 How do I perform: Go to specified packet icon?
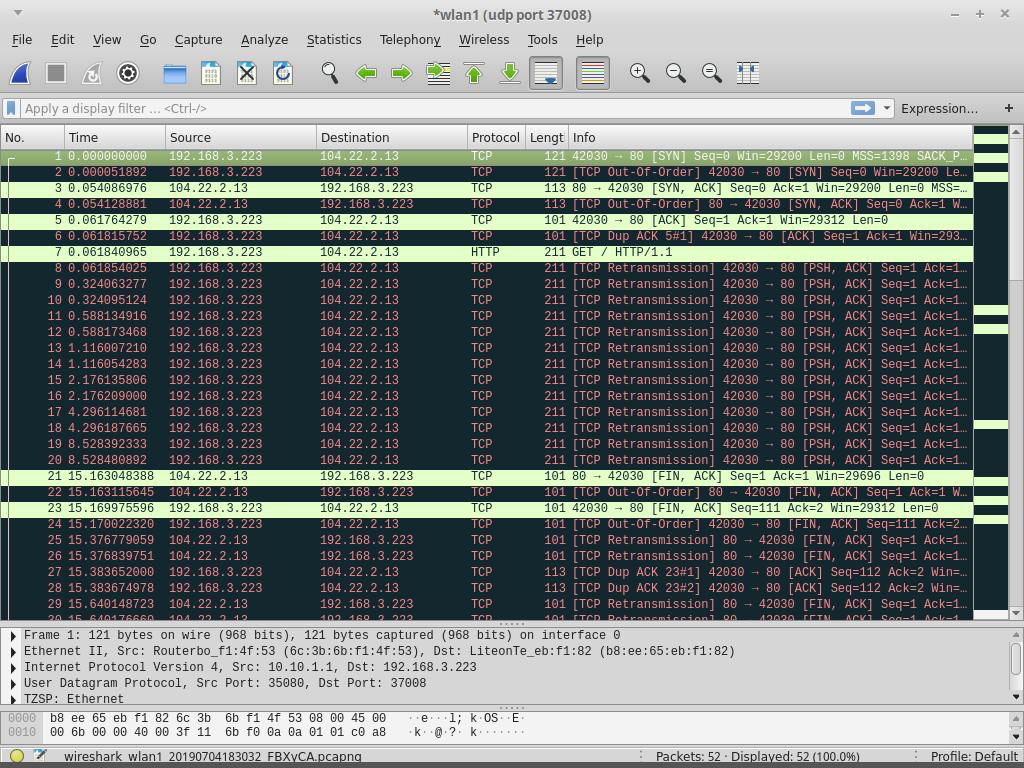438,73
